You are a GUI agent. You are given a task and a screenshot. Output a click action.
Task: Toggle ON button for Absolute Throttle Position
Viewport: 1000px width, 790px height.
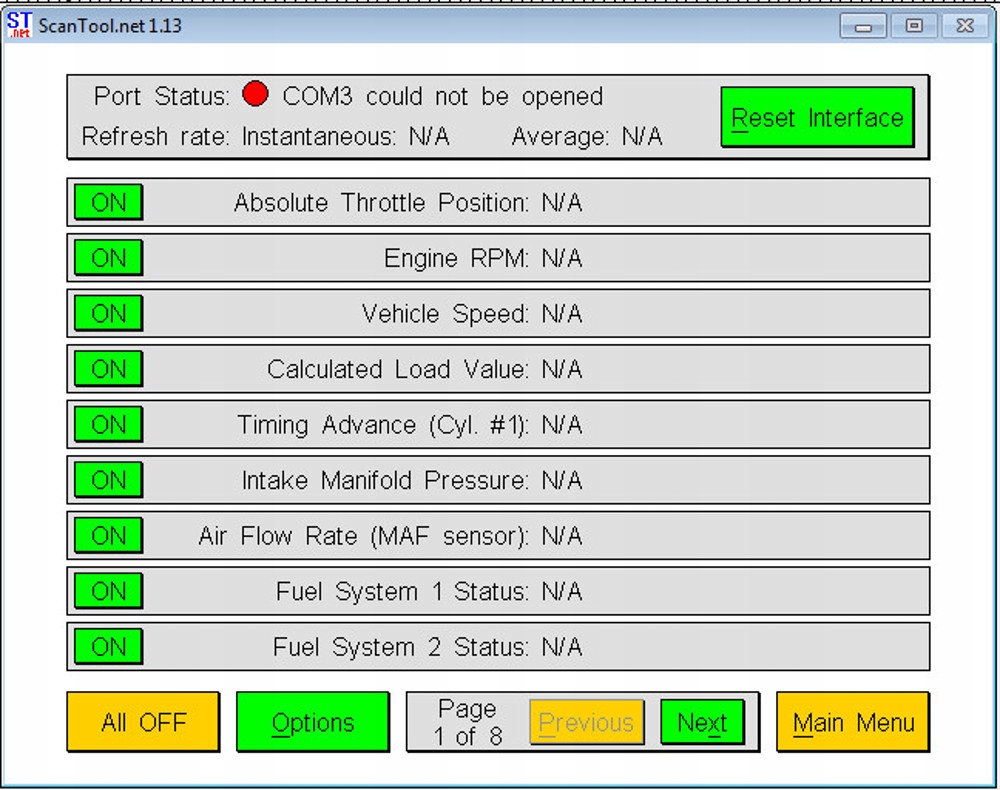108,203
